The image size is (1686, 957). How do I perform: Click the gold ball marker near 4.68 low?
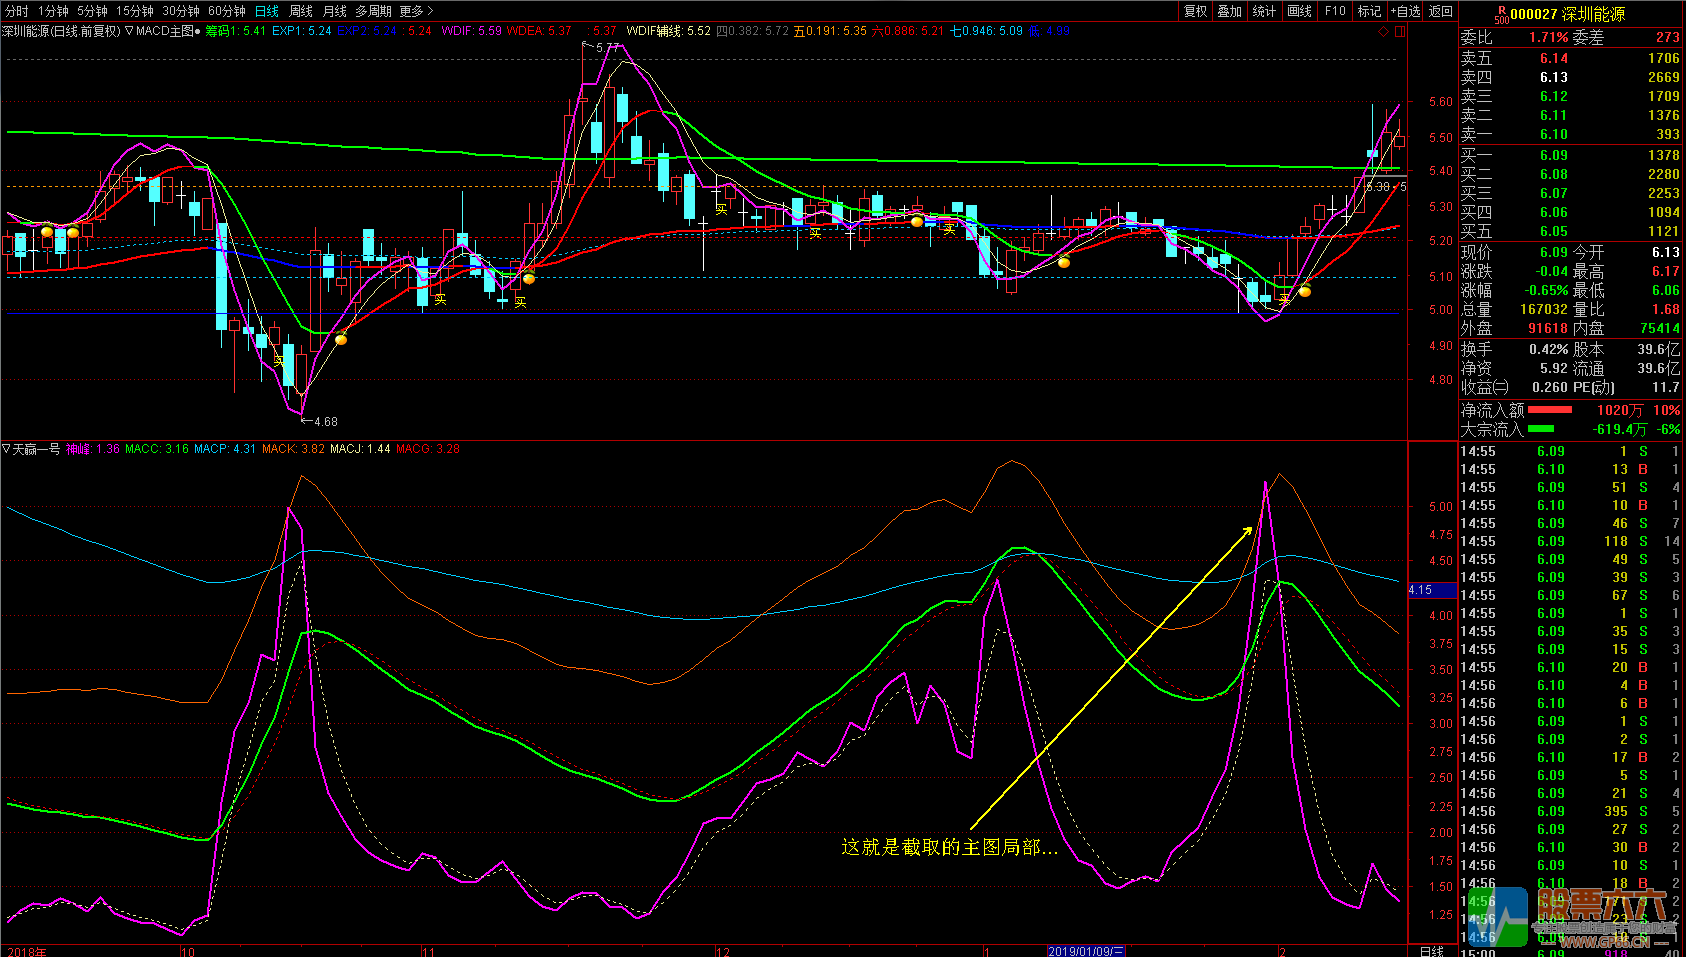[341, 340]
